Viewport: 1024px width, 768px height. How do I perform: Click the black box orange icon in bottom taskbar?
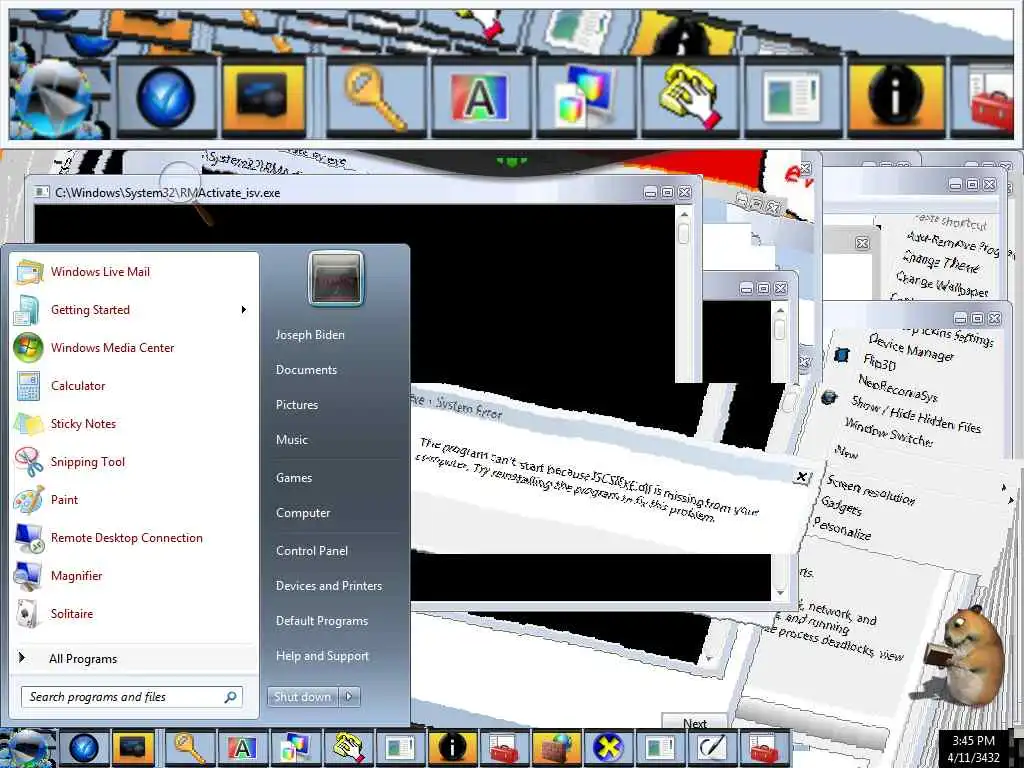pyautogui.click(x=133, y=748)
